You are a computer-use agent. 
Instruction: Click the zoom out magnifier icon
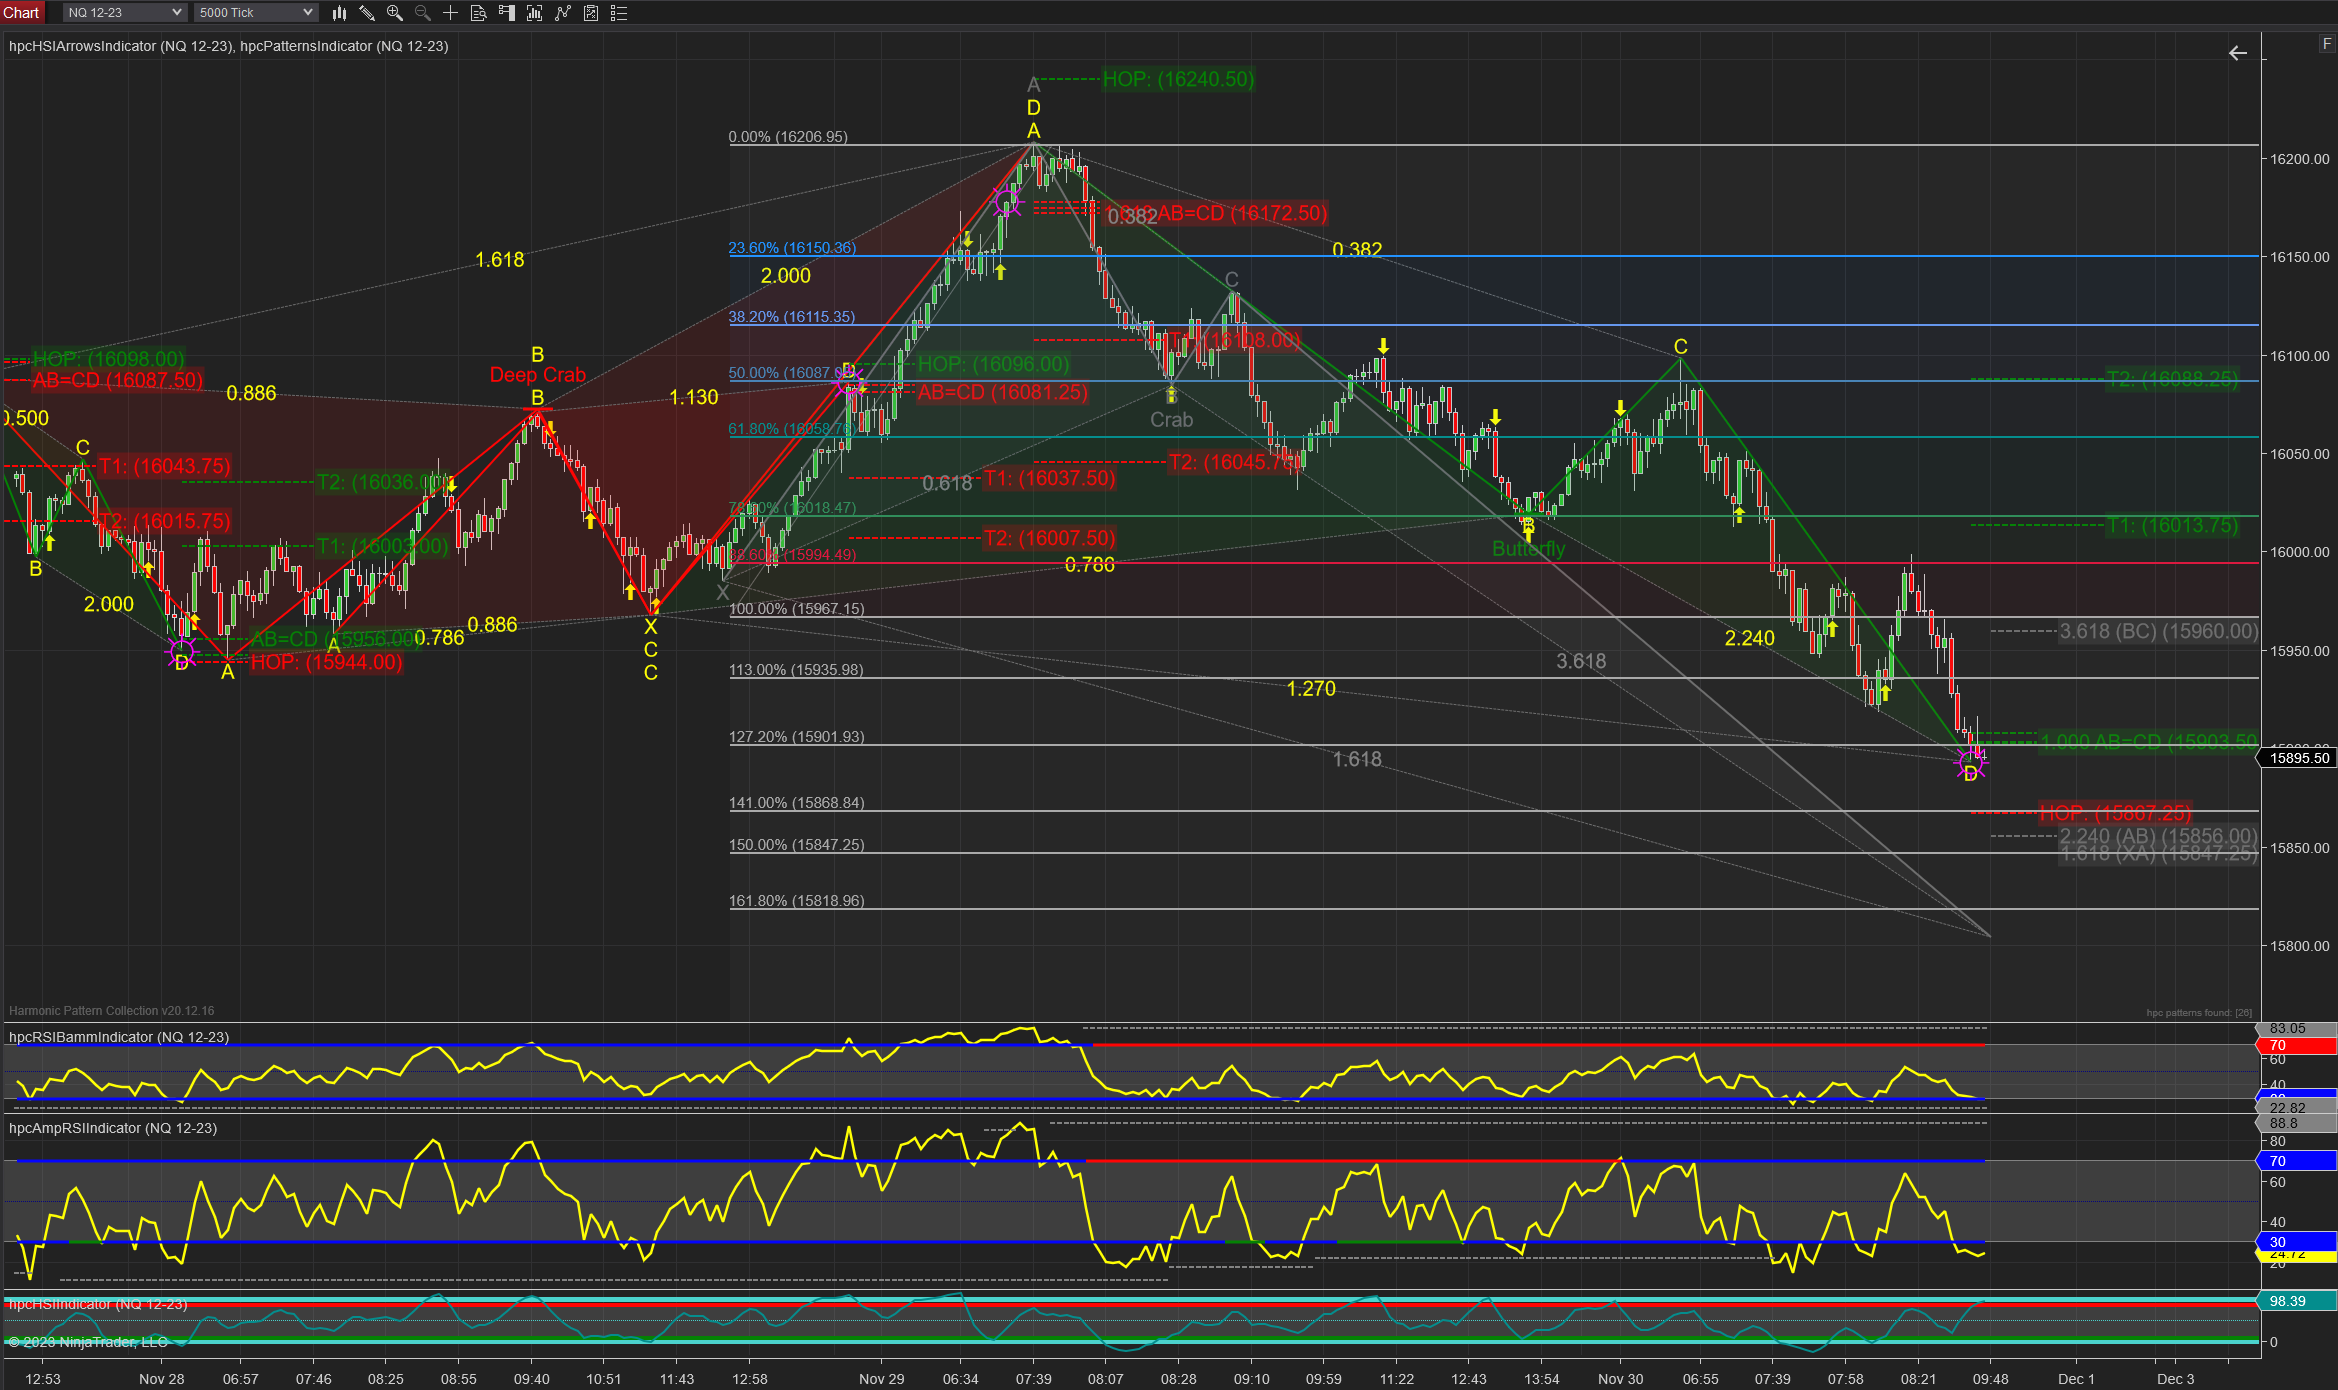(x=423, y=13)
